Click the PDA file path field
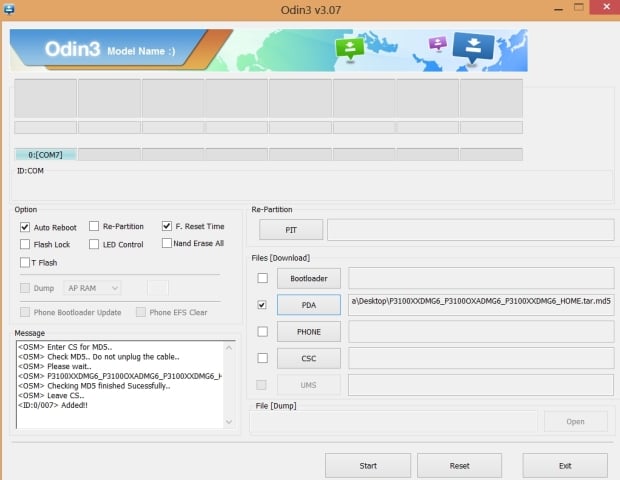 (x=481, y=305)
